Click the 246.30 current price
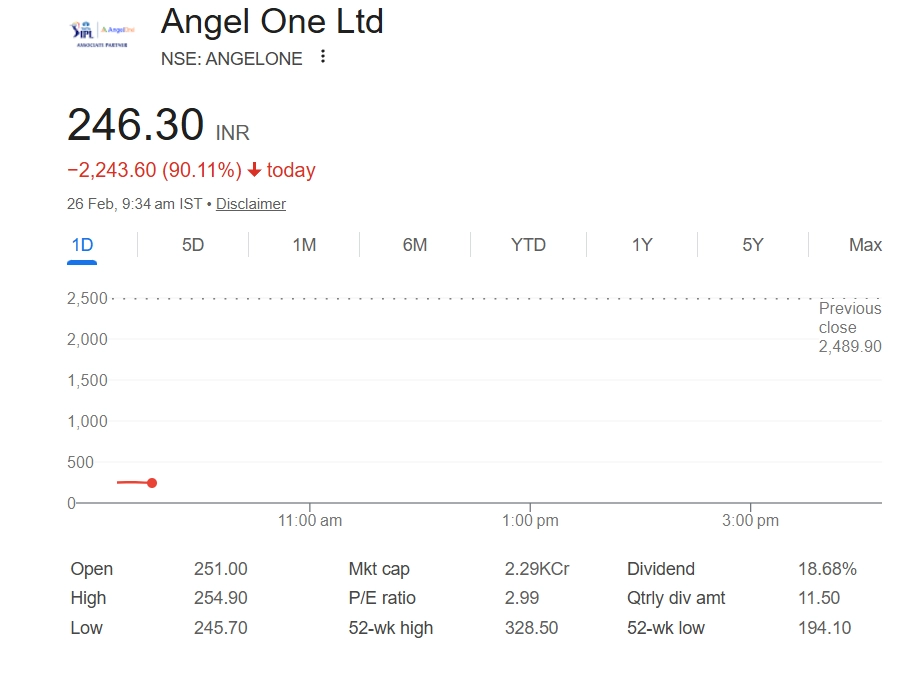This screenshot has width=902, height=686. click(135, 125)
